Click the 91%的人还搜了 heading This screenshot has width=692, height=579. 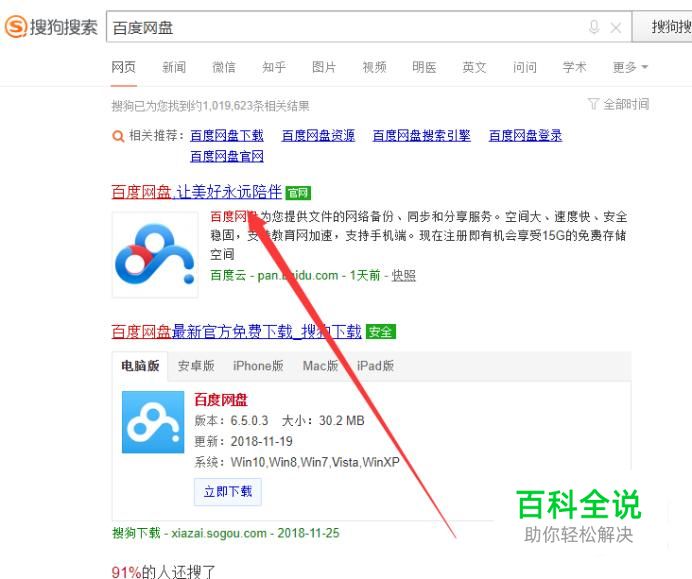click(x=163, y=572)
